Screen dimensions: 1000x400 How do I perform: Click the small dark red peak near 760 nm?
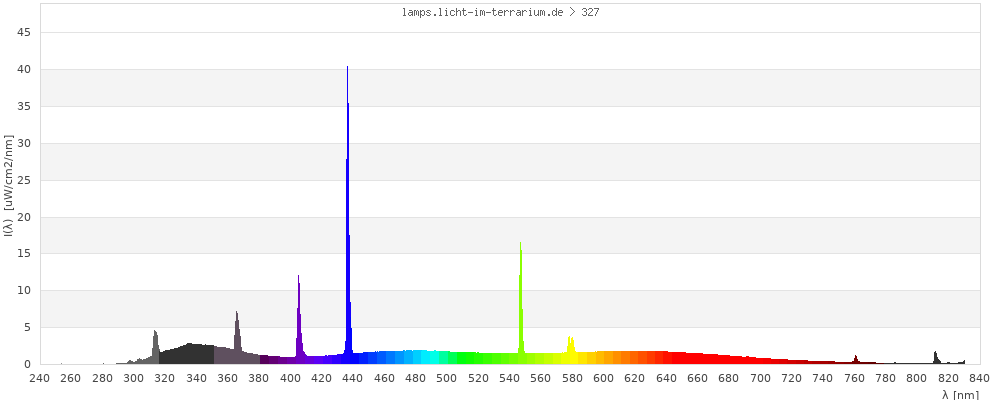pos(855,360)
